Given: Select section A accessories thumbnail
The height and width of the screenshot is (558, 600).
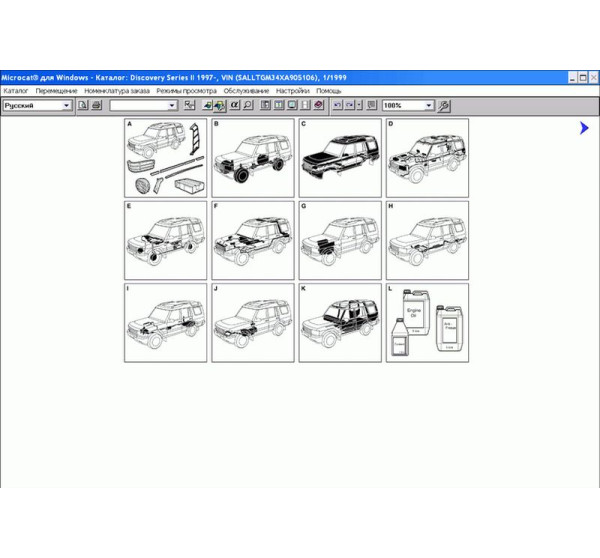Looking at the screenshot, I should [165, 158].
